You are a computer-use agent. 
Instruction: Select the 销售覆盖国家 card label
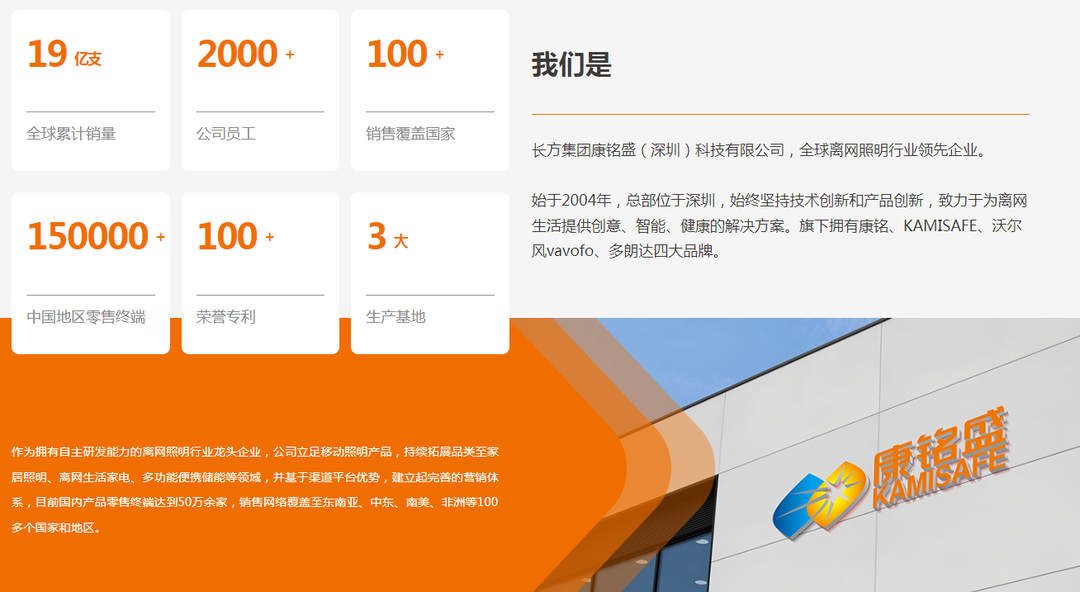[x=410, y=133]
